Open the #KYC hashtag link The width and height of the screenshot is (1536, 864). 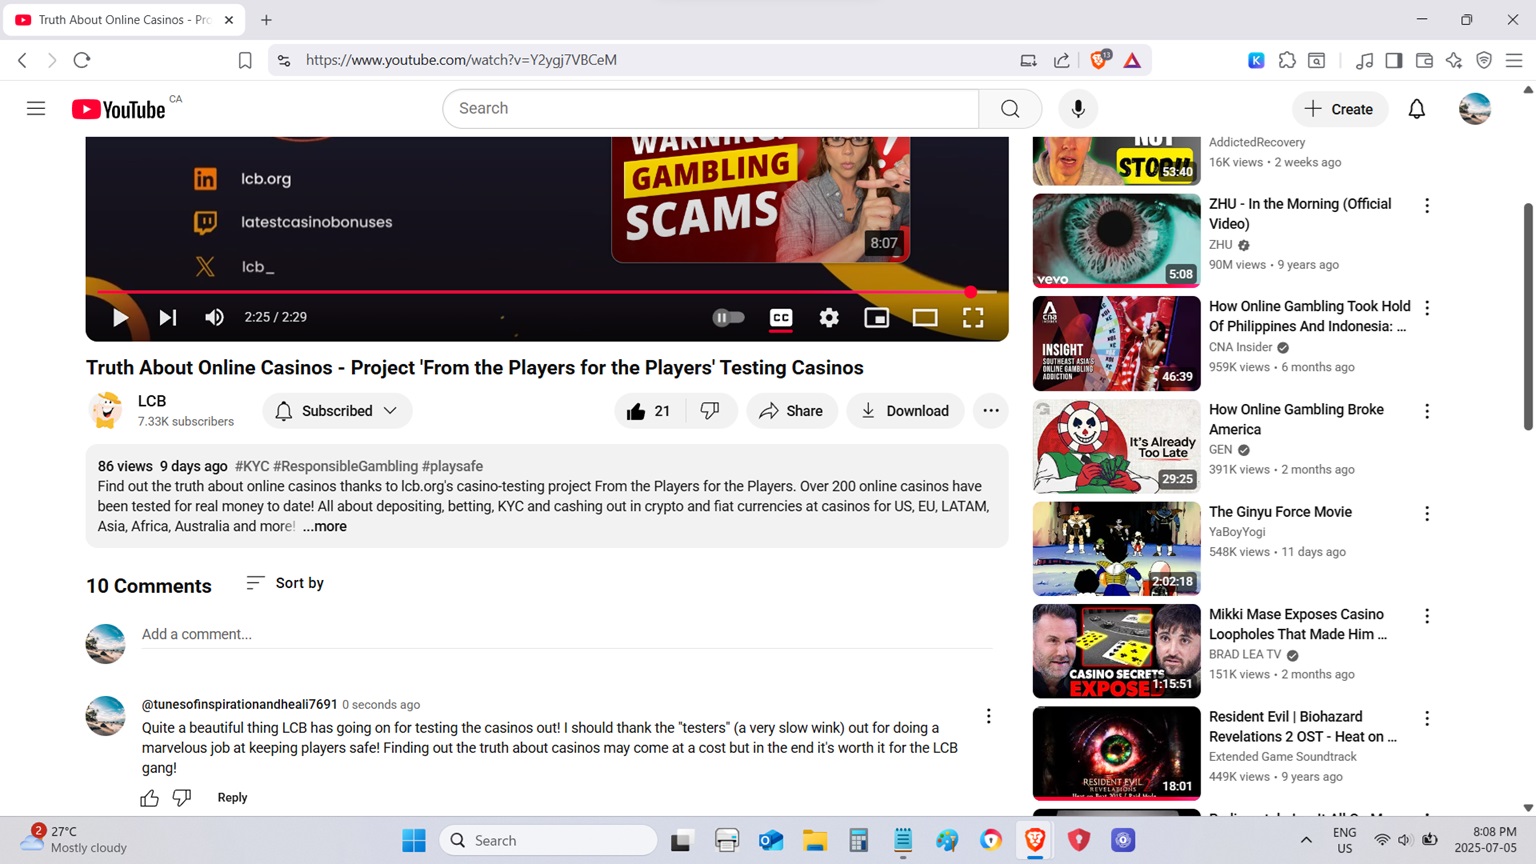[252, 466]
